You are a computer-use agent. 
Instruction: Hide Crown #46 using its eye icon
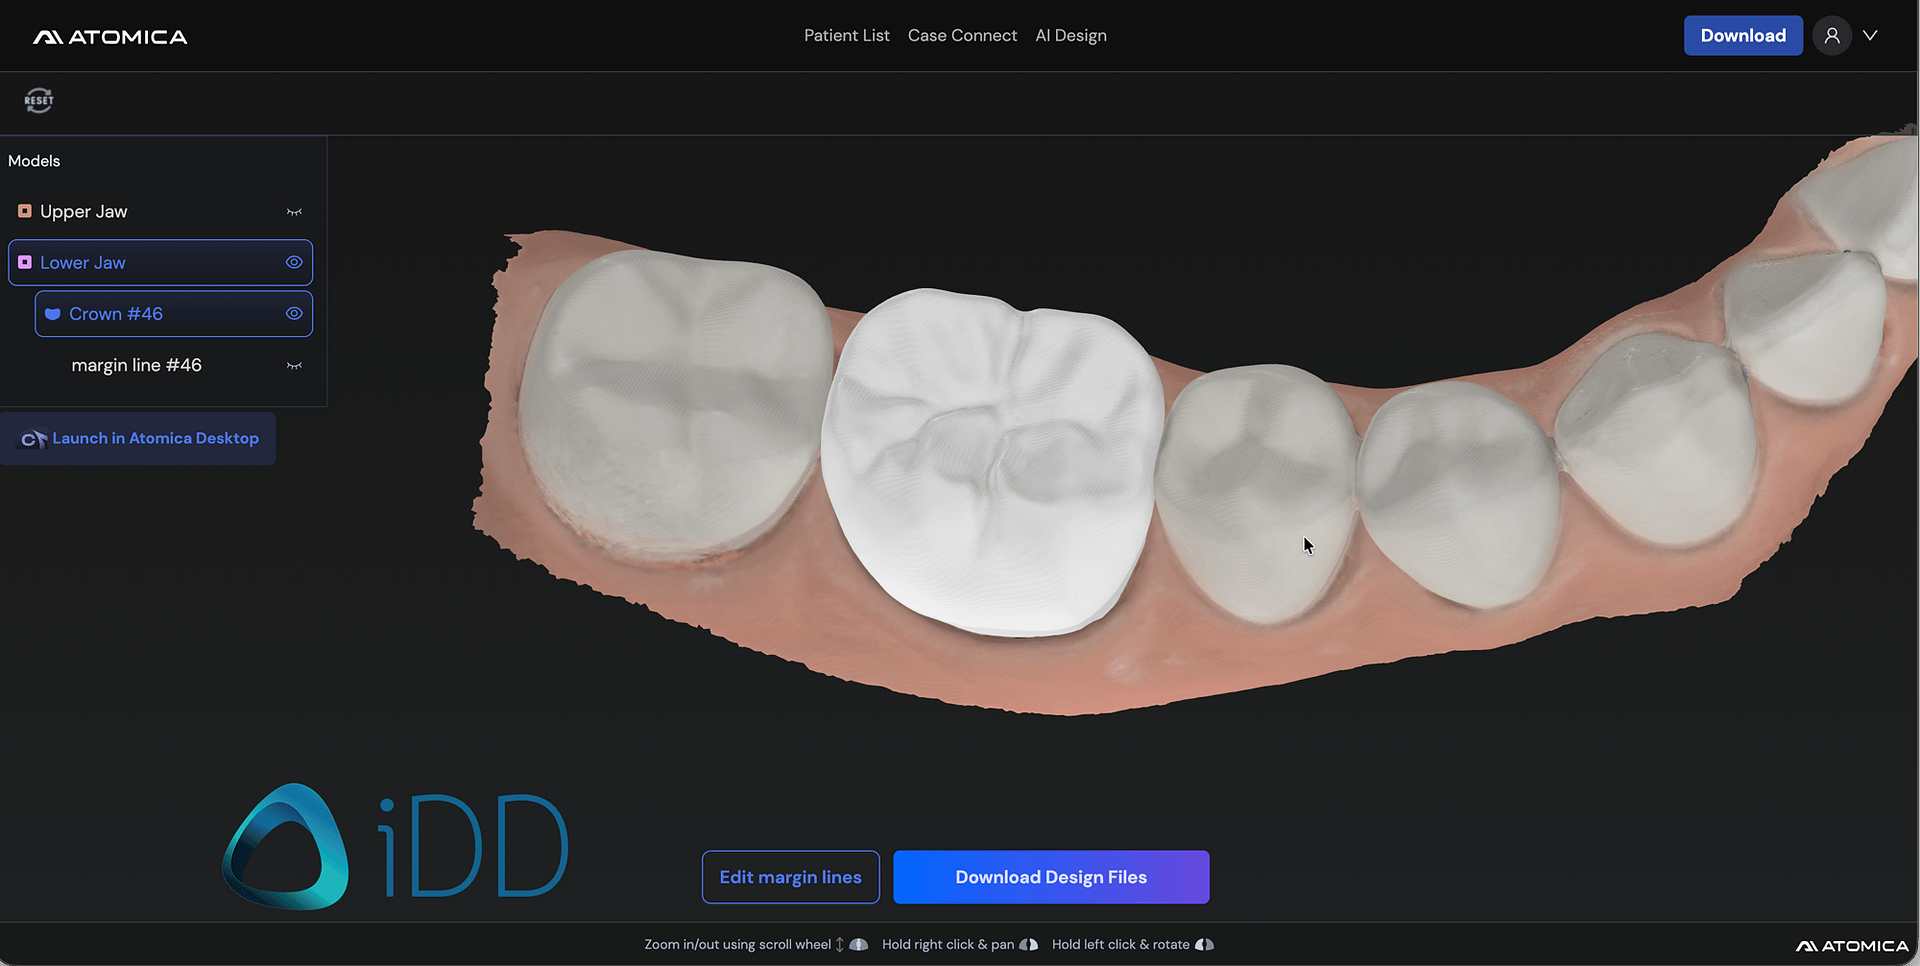point(294,314)
